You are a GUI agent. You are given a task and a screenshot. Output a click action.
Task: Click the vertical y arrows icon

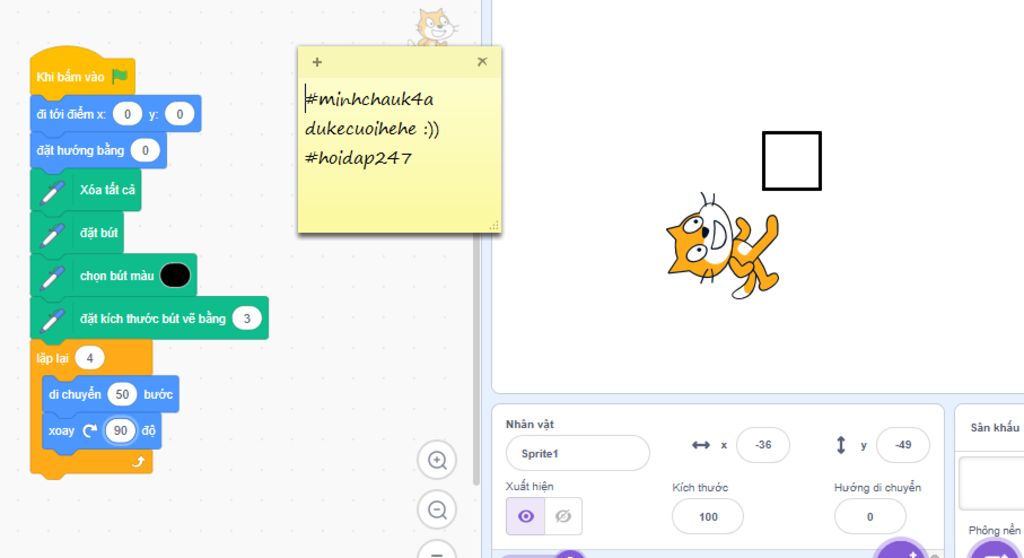841,445
